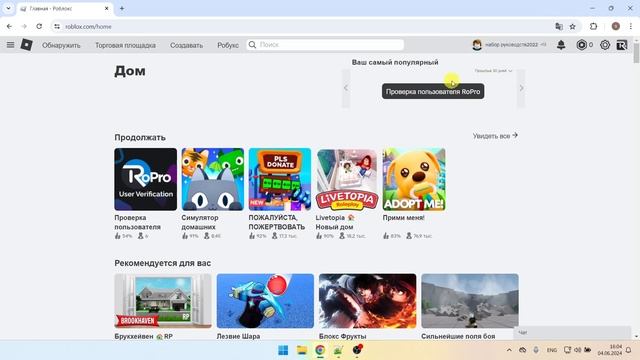Image resolution: width=640 pixels, height=360 pixels.
Task: Open the Pet Simulator cat thumbnail
Action: 213,179
